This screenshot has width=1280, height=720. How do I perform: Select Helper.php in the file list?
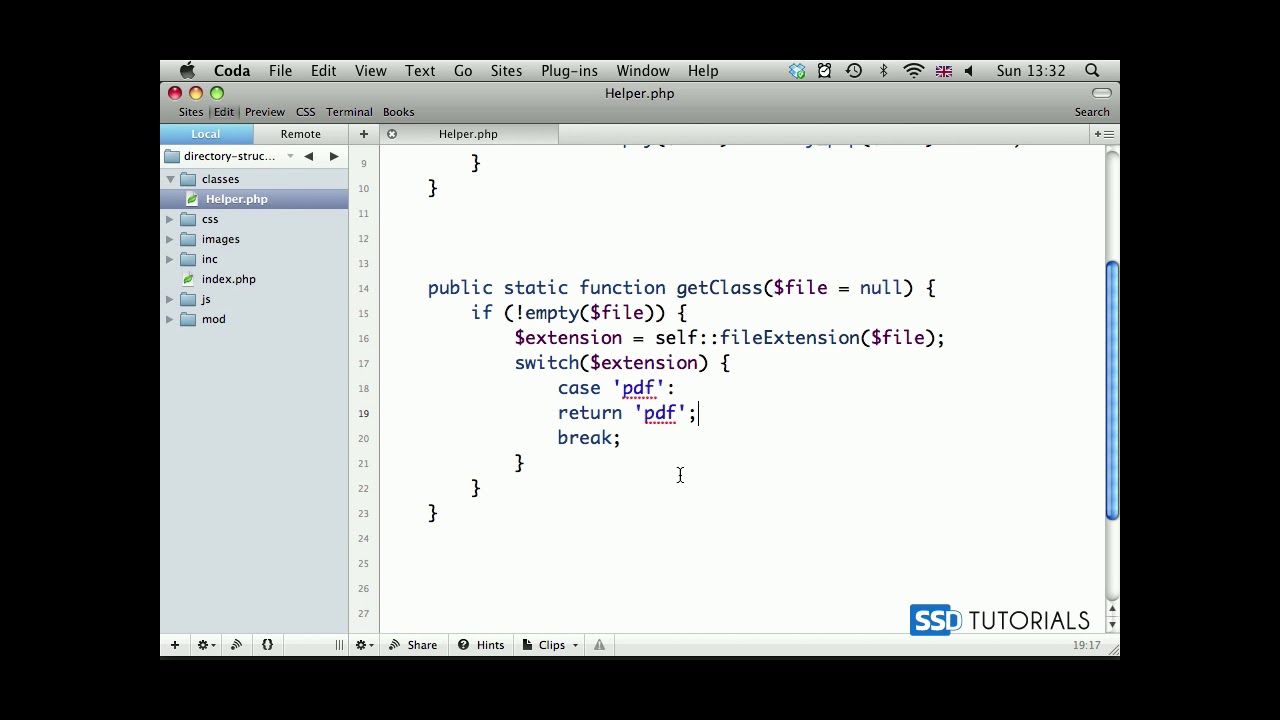pyautogui.click(x=254, y=199)
